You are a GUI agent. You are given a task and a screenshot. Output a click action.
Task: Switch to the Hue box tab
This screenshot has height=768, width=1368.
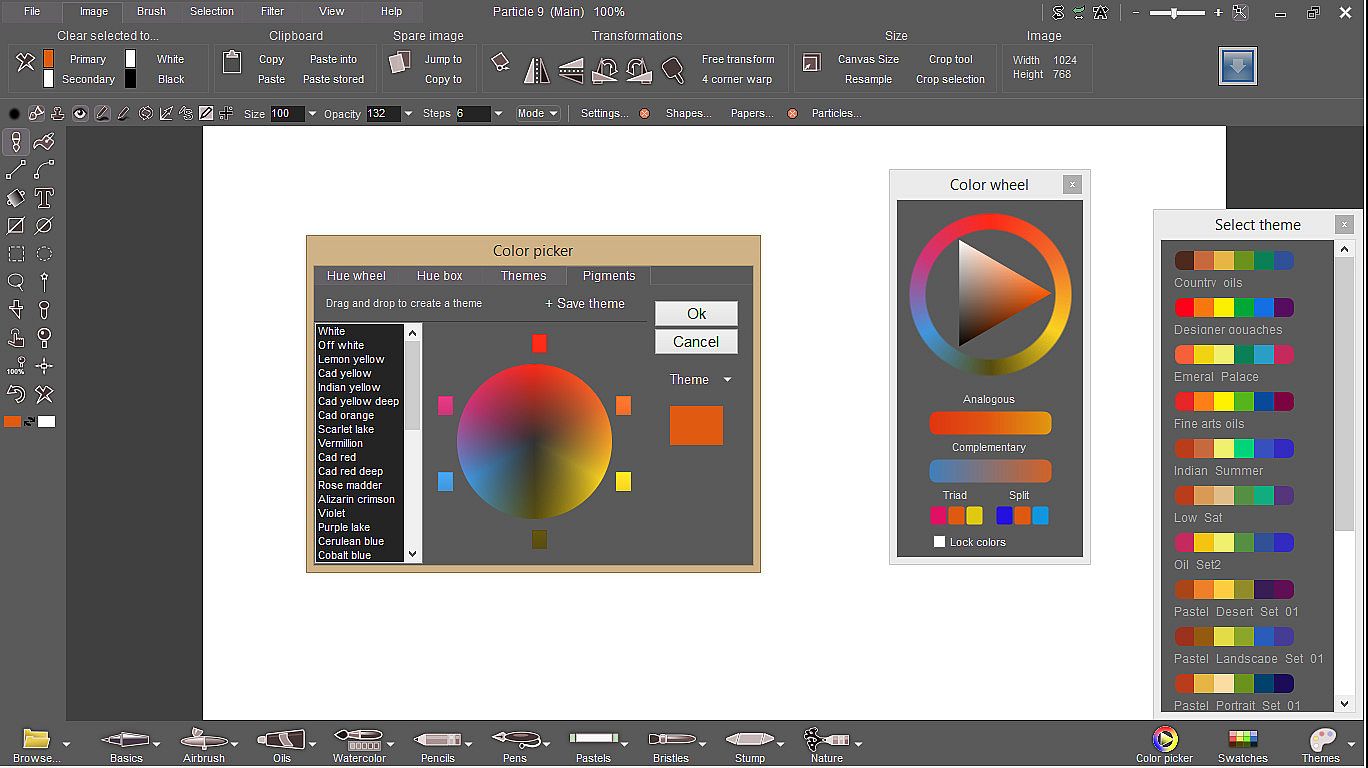pos(439,276)
